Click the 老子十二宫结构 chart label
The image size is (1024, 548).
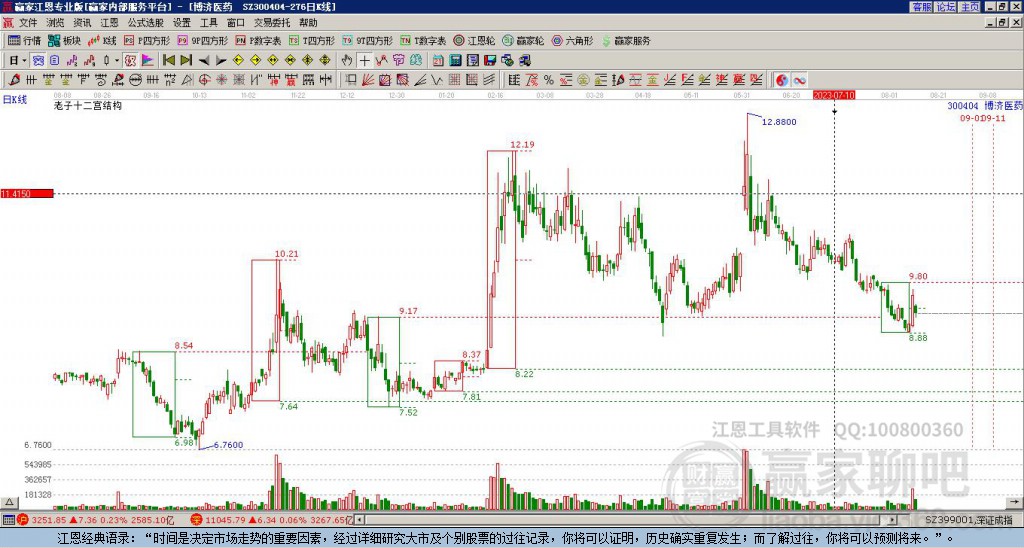coord(88,105)
